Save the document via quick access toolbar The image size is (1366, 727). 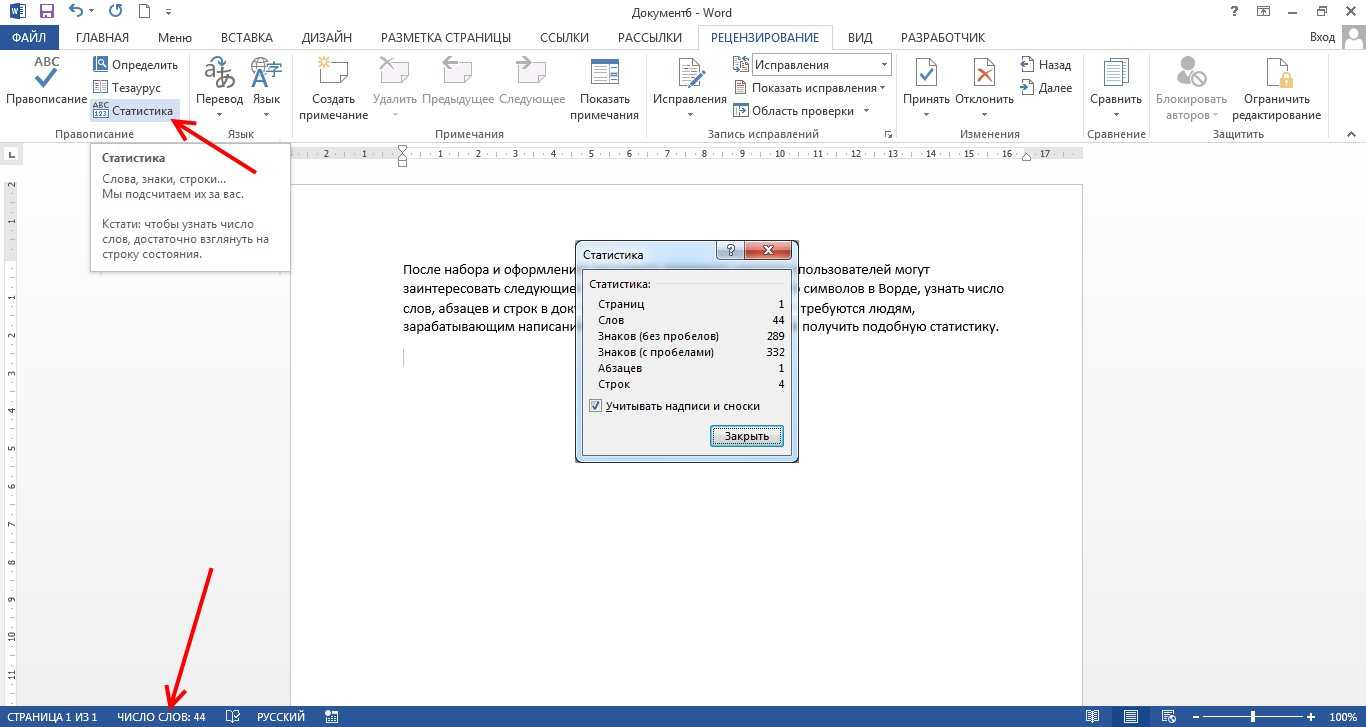tap(46, 12)
